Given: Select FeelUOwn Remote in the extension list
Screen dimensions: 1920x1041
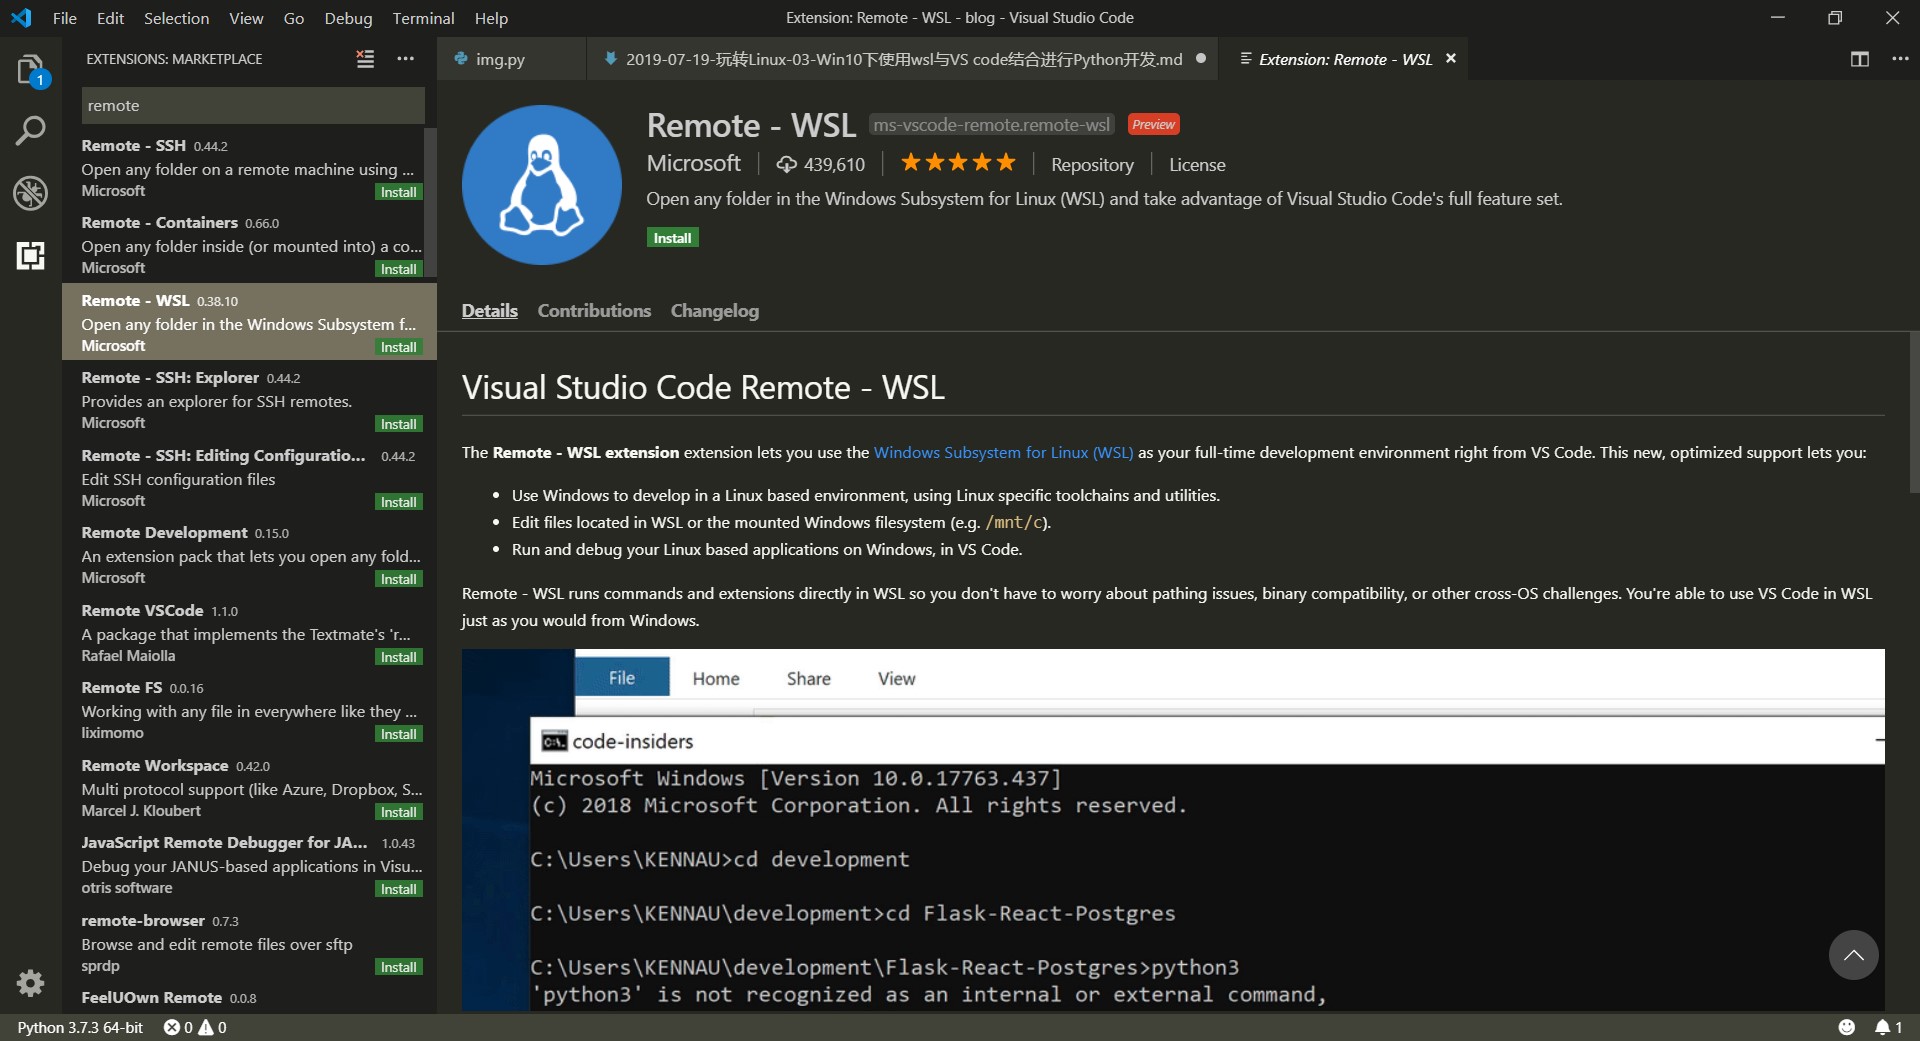Looking at the screenshot, I should [x=249, y=998].
